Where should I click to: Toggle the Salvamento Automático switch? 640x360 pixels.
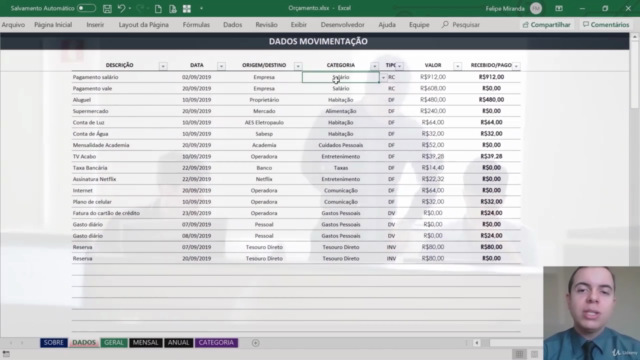point(86,8)
